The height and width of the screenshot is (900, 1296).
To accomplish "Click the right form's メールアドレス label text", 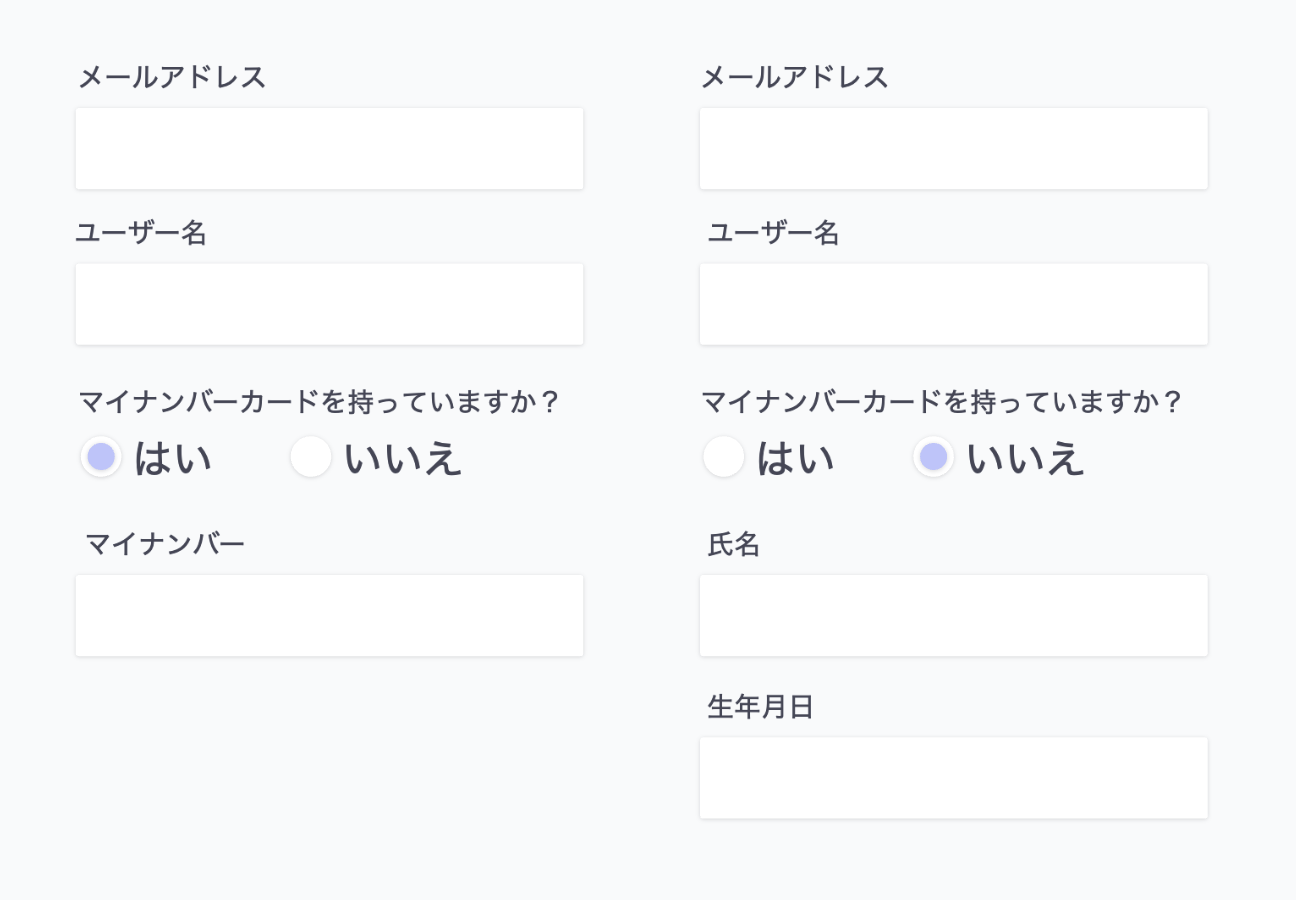I will (795, 77).
